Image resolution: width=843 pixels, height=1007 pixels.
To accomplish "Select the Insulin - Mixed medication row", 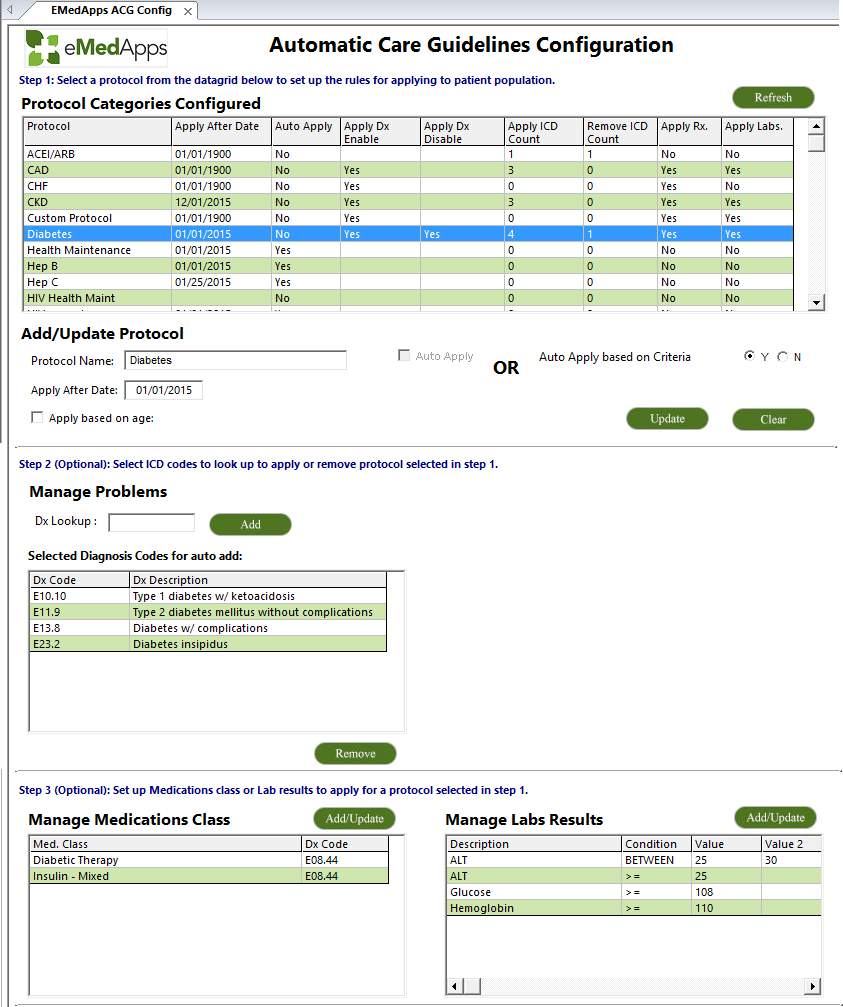I will click(209, 876).
